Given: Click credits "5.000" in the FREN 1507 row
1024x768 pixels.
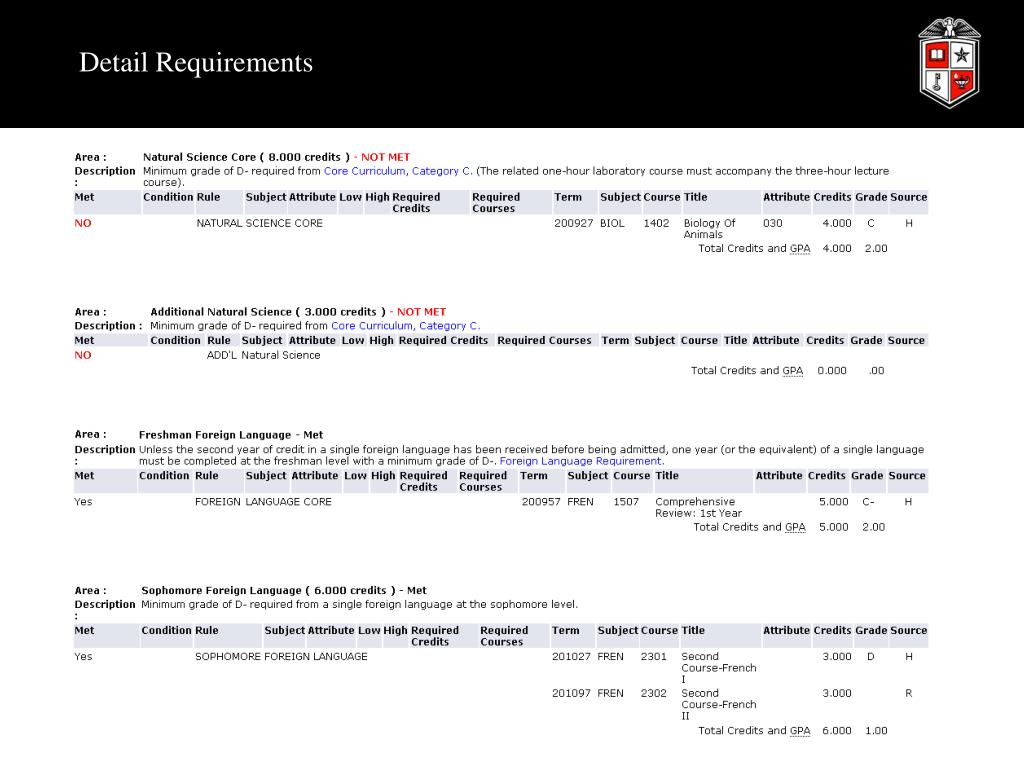Looking at the screenshot, I should tap(834, 502).
